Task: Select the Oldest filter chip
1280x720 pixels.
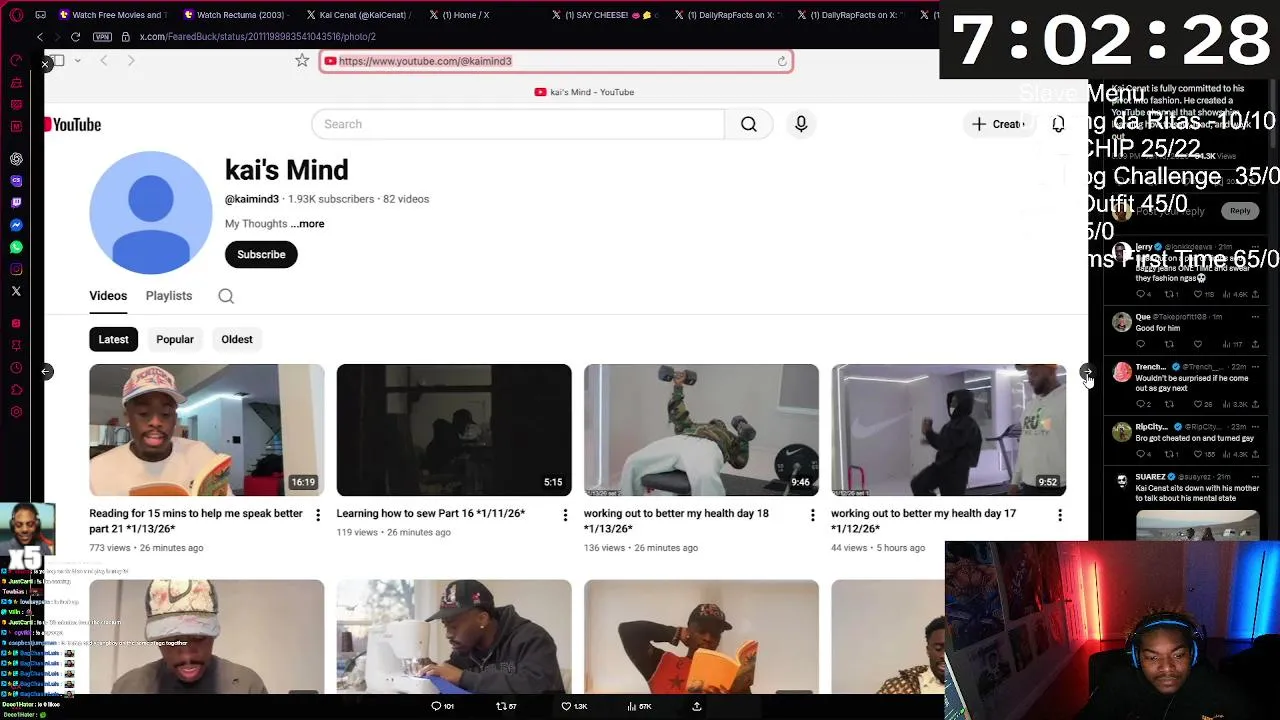Action: pyautogui.click(x=237, y=339)
